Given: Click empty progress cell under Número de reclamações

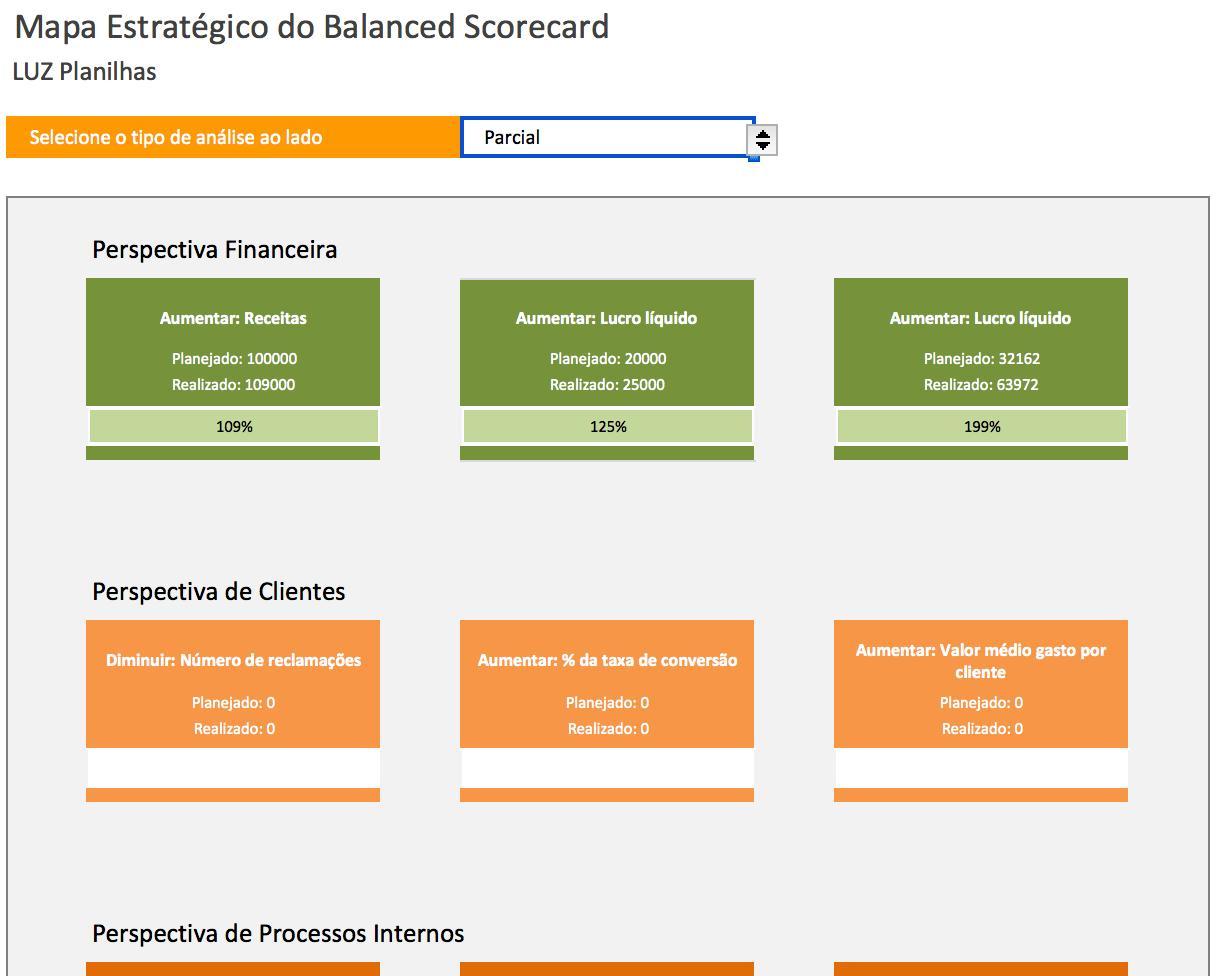Looking at the screenshot, I should 233,768.
